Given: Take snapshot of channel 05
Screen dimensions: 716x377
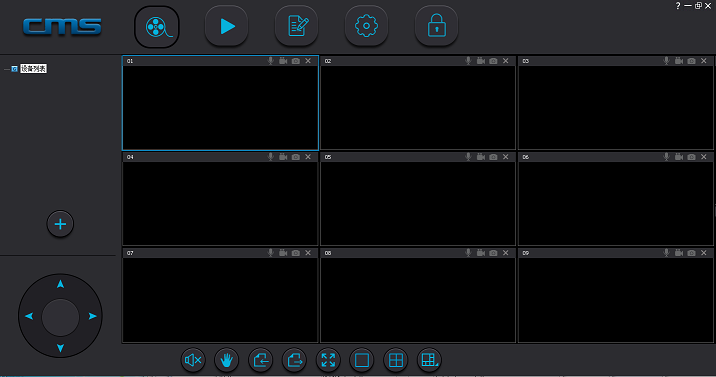Looking at the screenshot, I should [x=493, y=157].
